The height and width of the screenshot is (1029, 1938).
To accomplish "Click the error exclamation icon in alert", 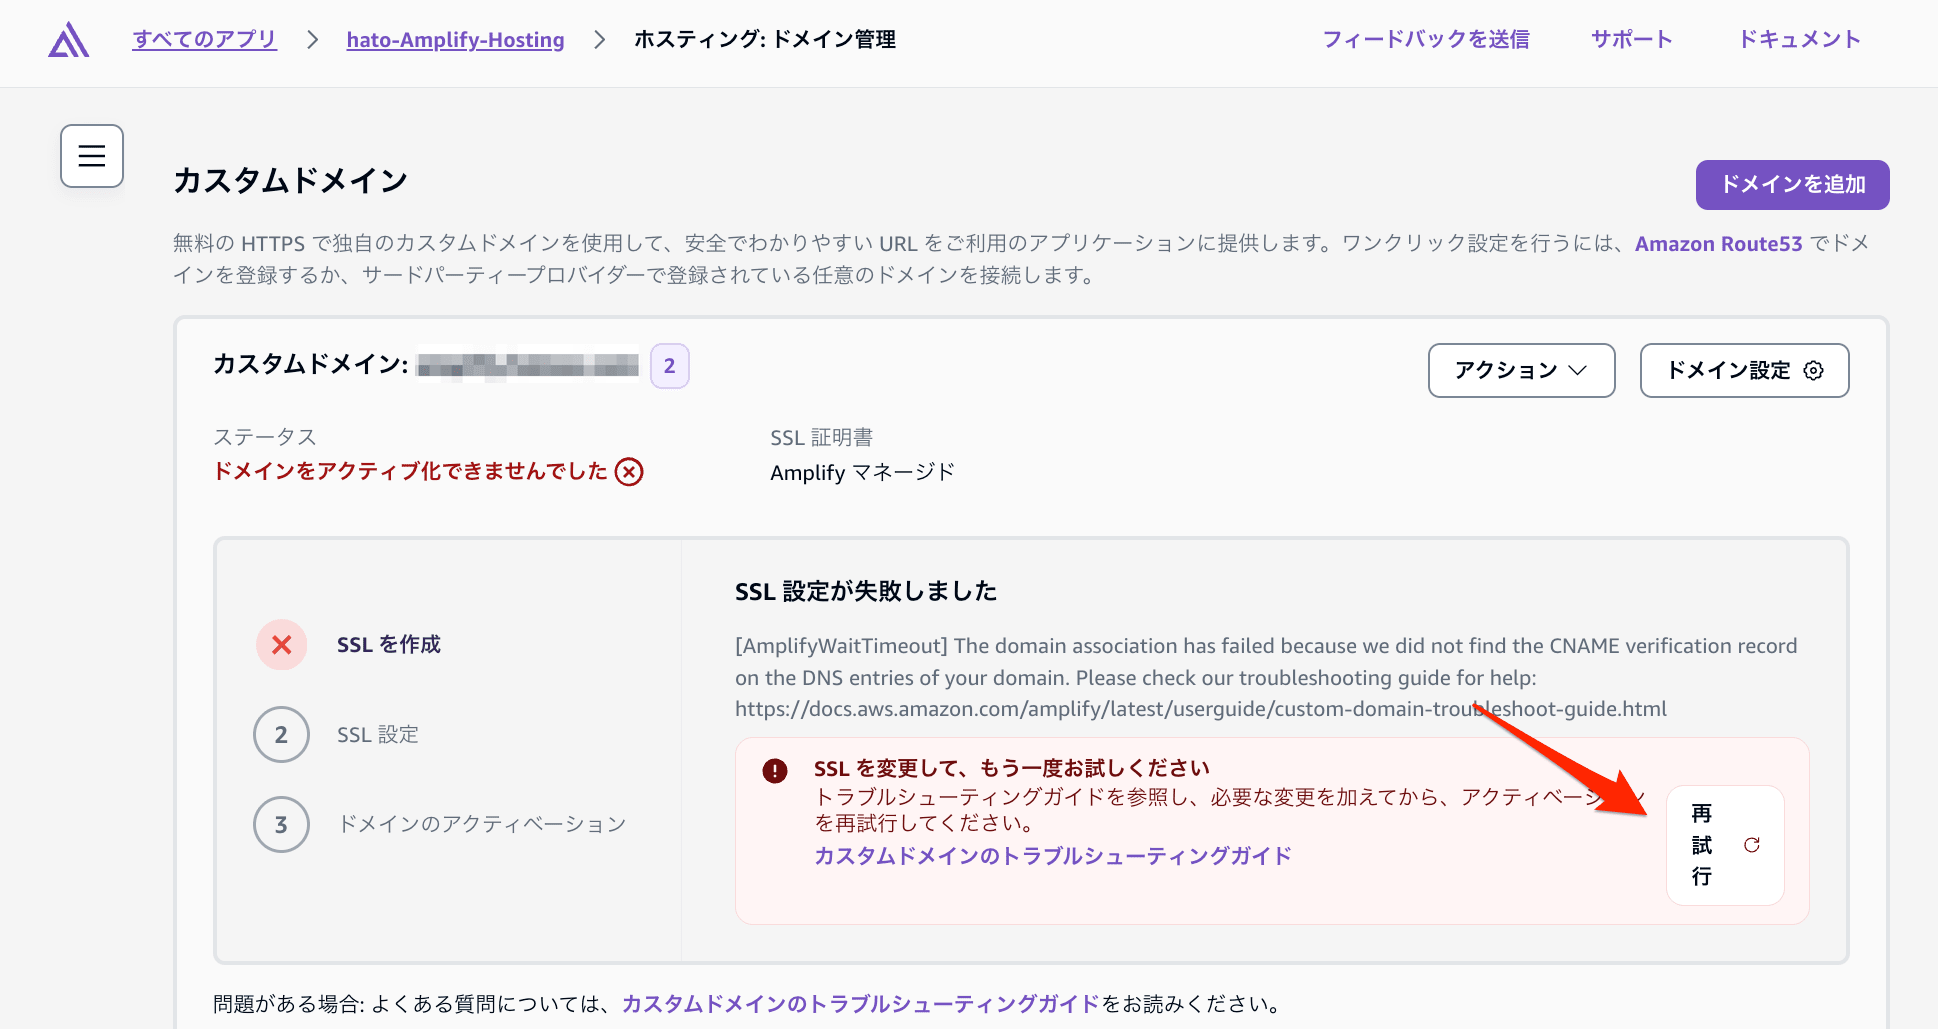I will 775,770.
